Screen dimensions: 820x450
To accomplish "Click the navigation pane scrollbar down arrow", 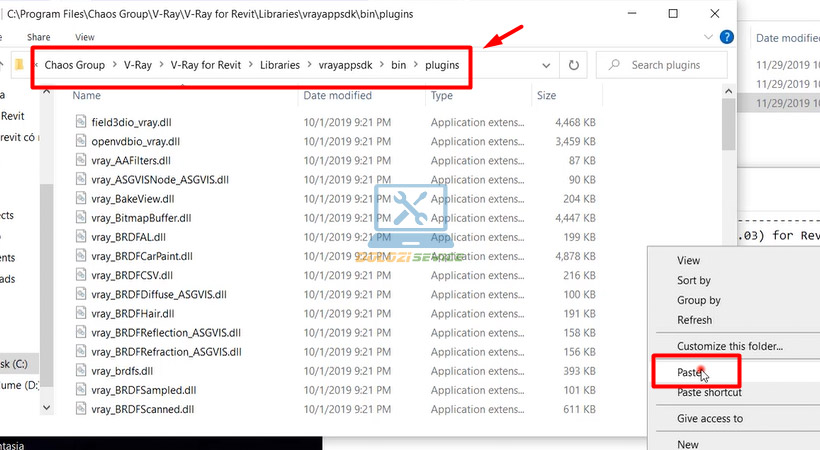I will [x=45, y=407].
